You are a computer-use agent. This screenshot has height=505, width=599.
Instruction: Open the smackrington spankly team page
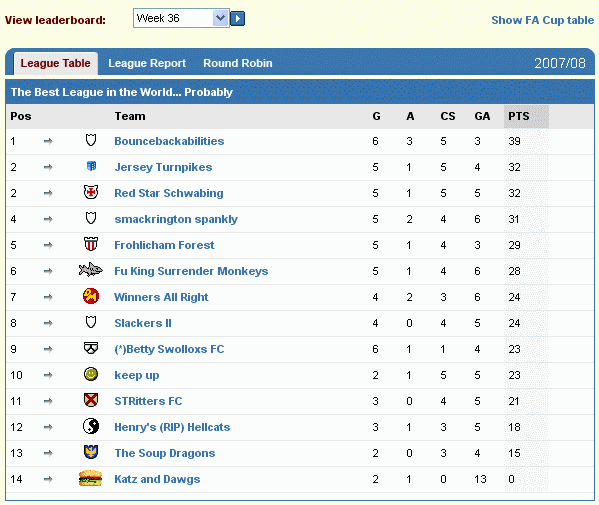coord(176,219)
